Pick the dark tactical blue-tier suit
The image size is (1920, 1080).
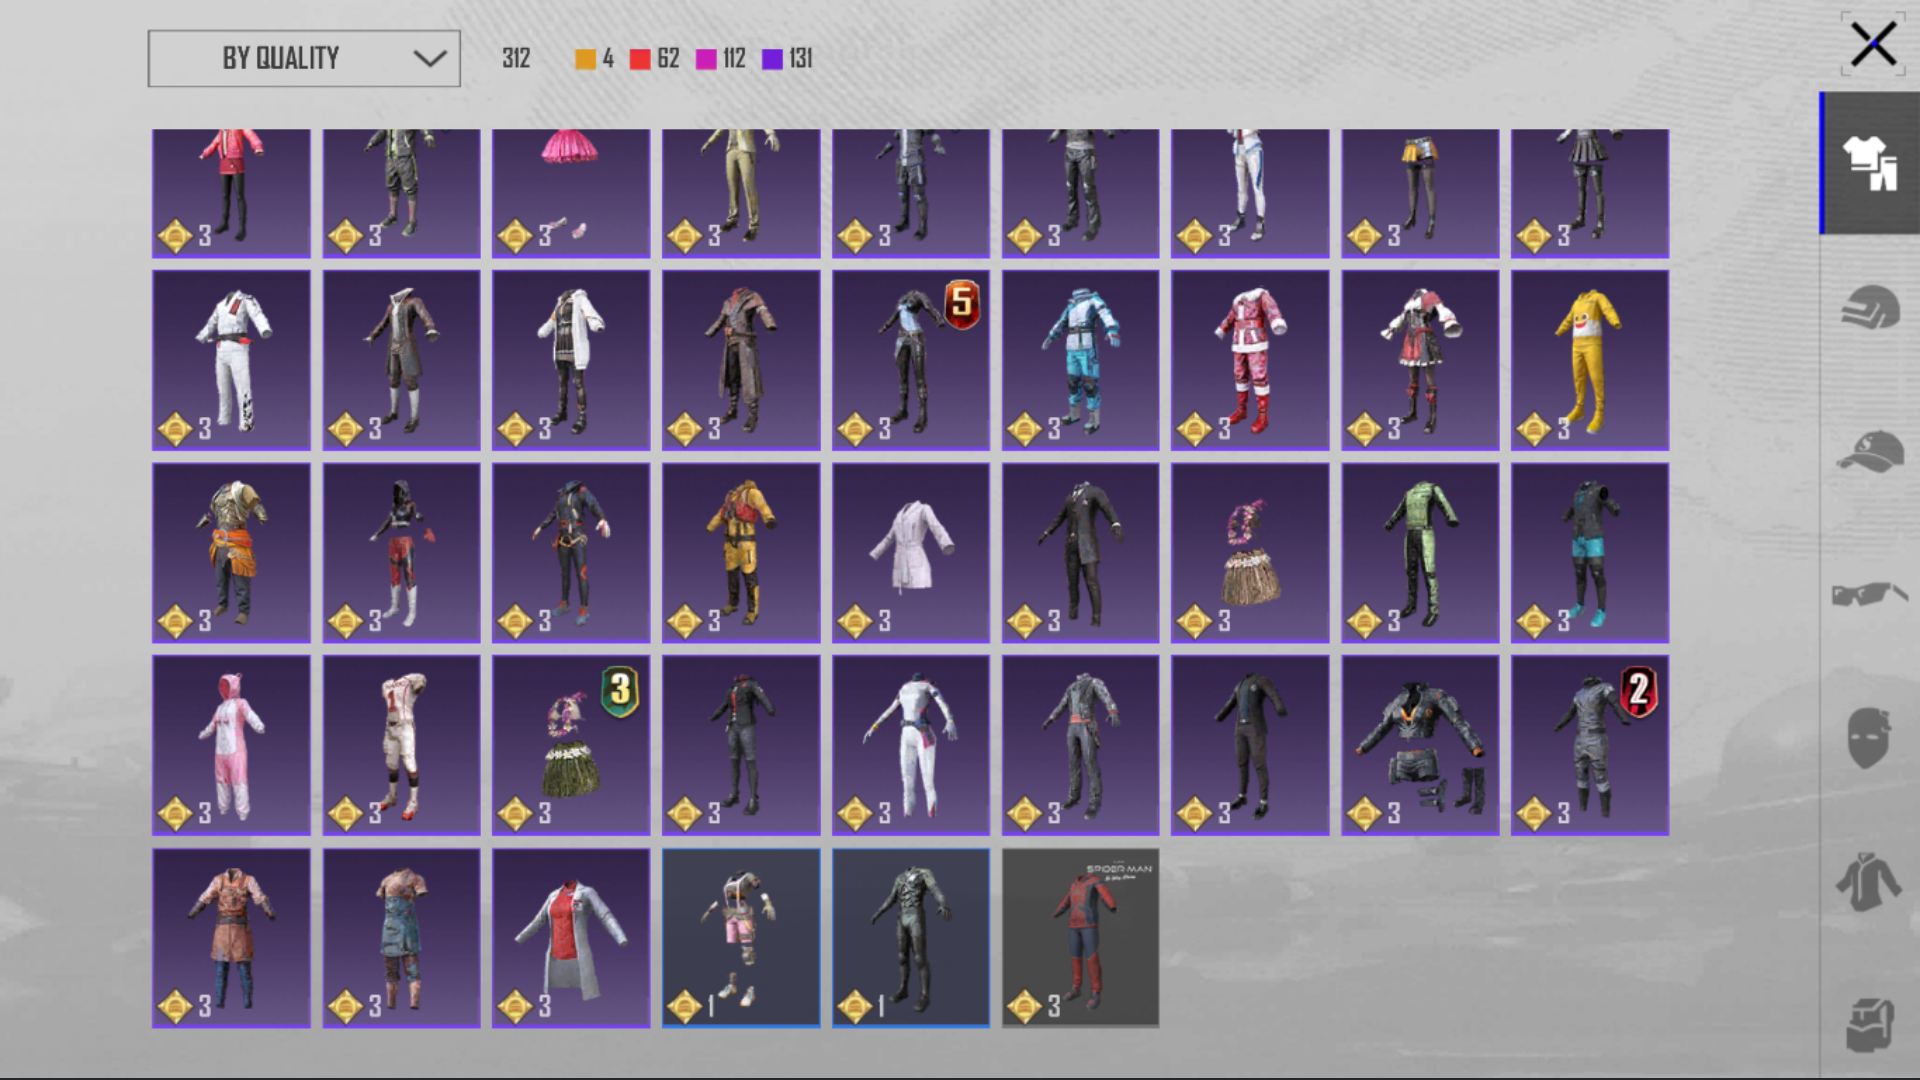[911, 938]
